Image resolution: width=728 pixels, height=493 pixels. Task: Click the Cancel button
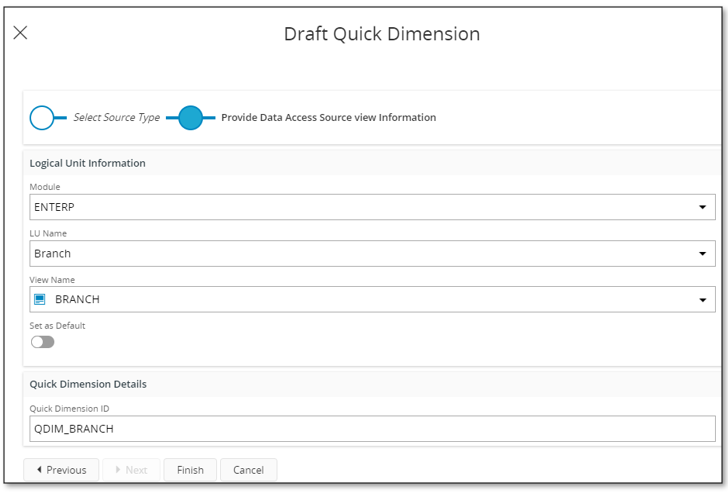point(248,470)
